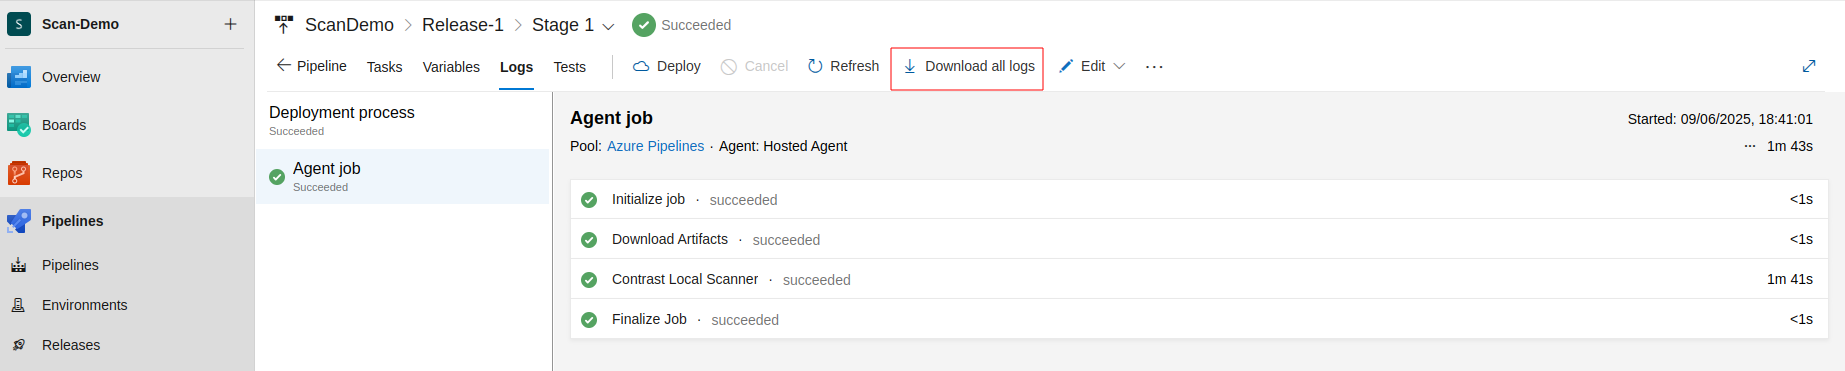Open the ellipsis menu near 1m 43s
The width and height of the screenshot is (1845, 371).
point(1750,146)
